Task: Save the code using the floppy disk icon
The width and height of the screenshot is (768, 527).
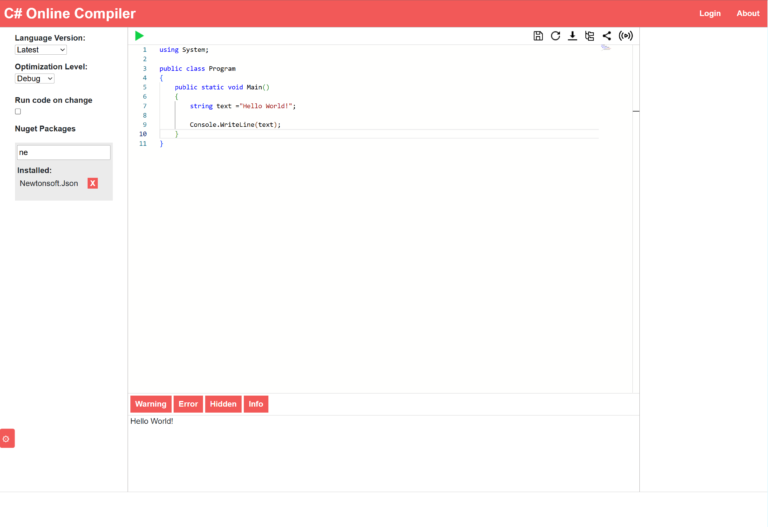Action: 538,36
